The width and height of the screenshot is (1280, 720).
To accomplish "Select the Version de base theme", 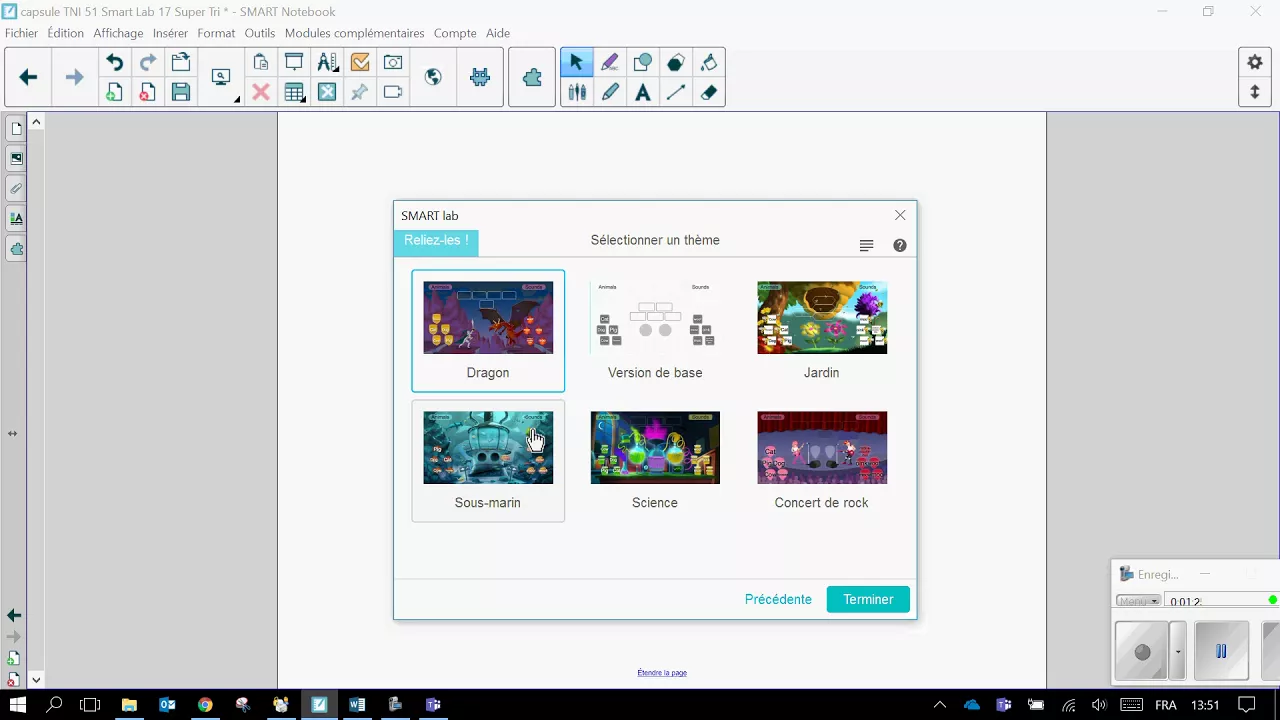I will point(655,331).
